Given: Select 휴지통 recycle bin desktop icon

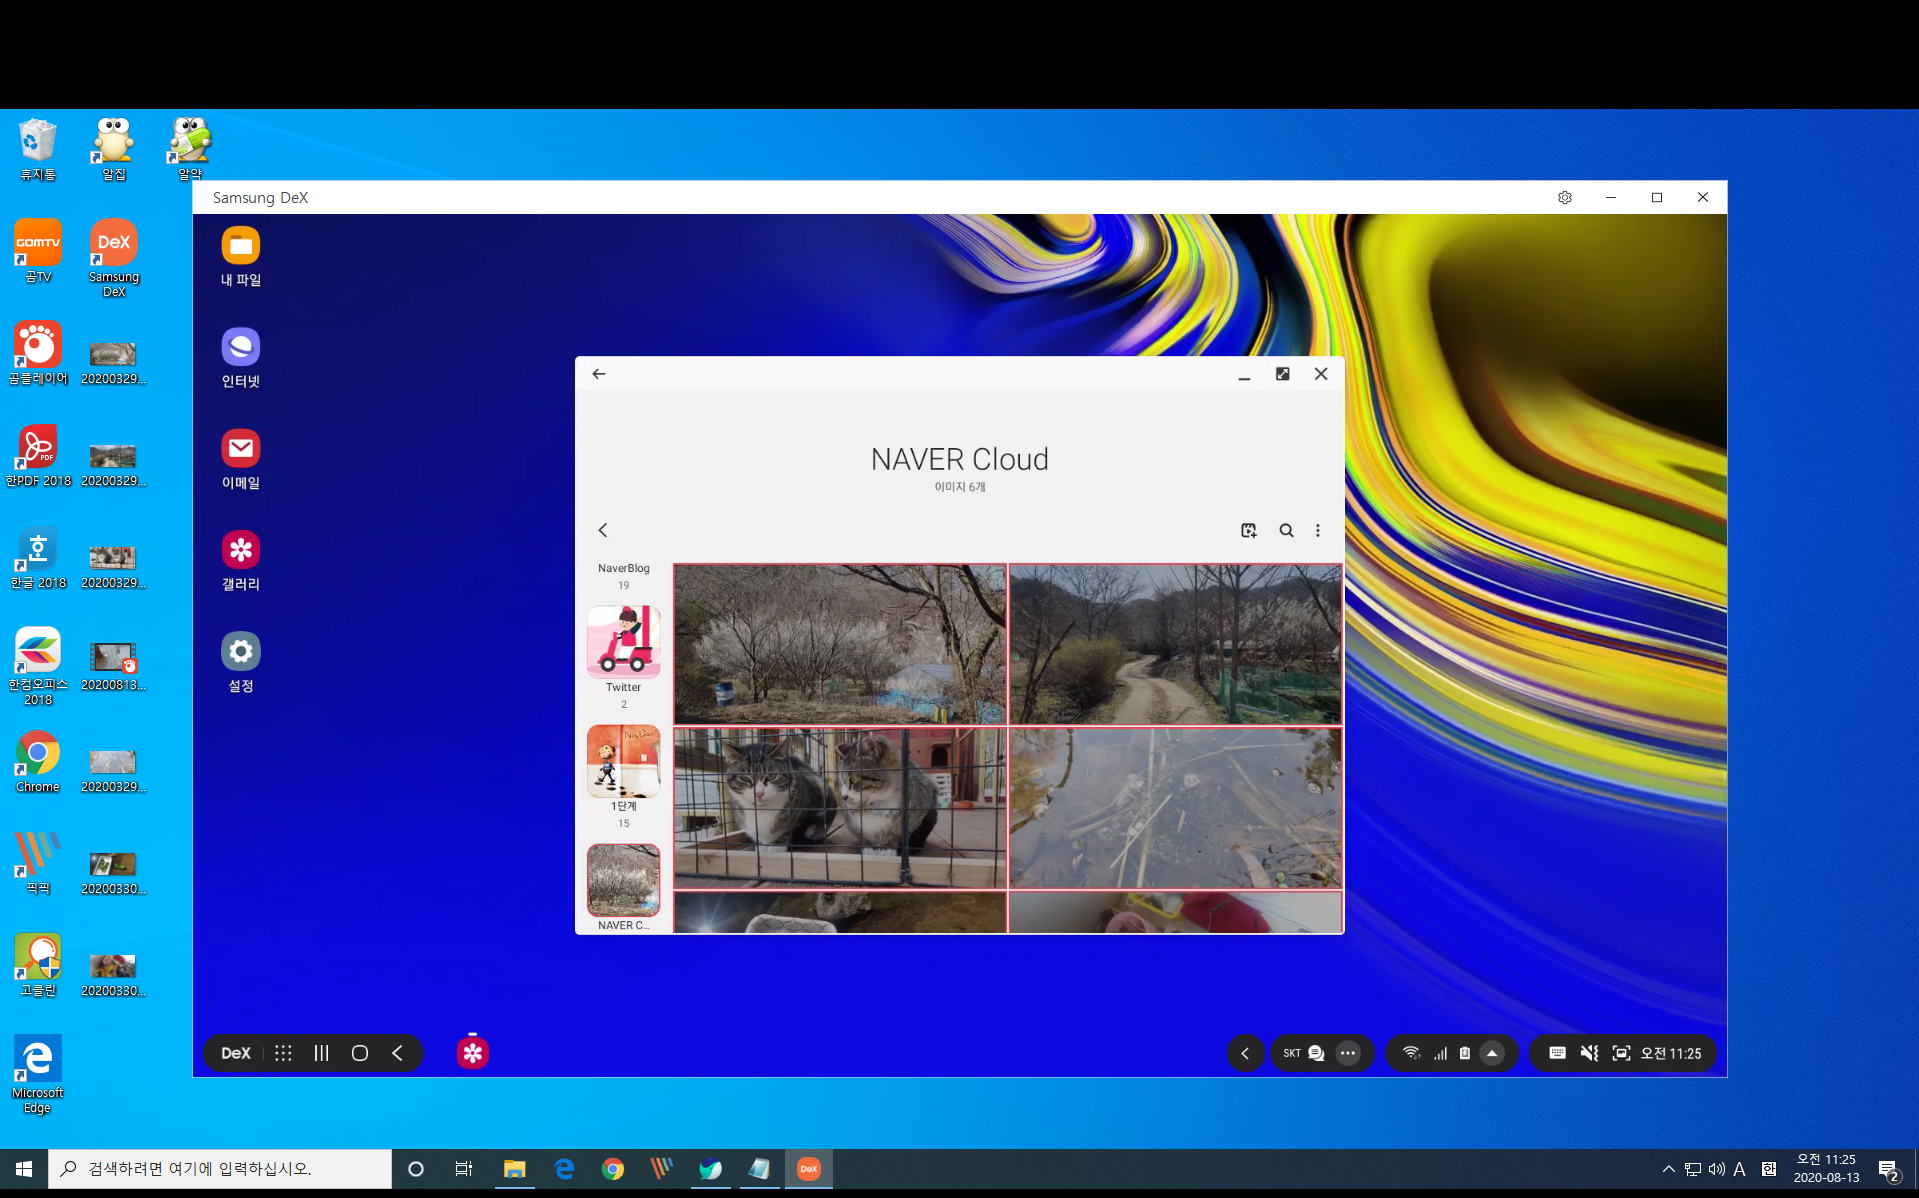Looking at the screenshot, I should pyautogui.click(x=38, y=149).
